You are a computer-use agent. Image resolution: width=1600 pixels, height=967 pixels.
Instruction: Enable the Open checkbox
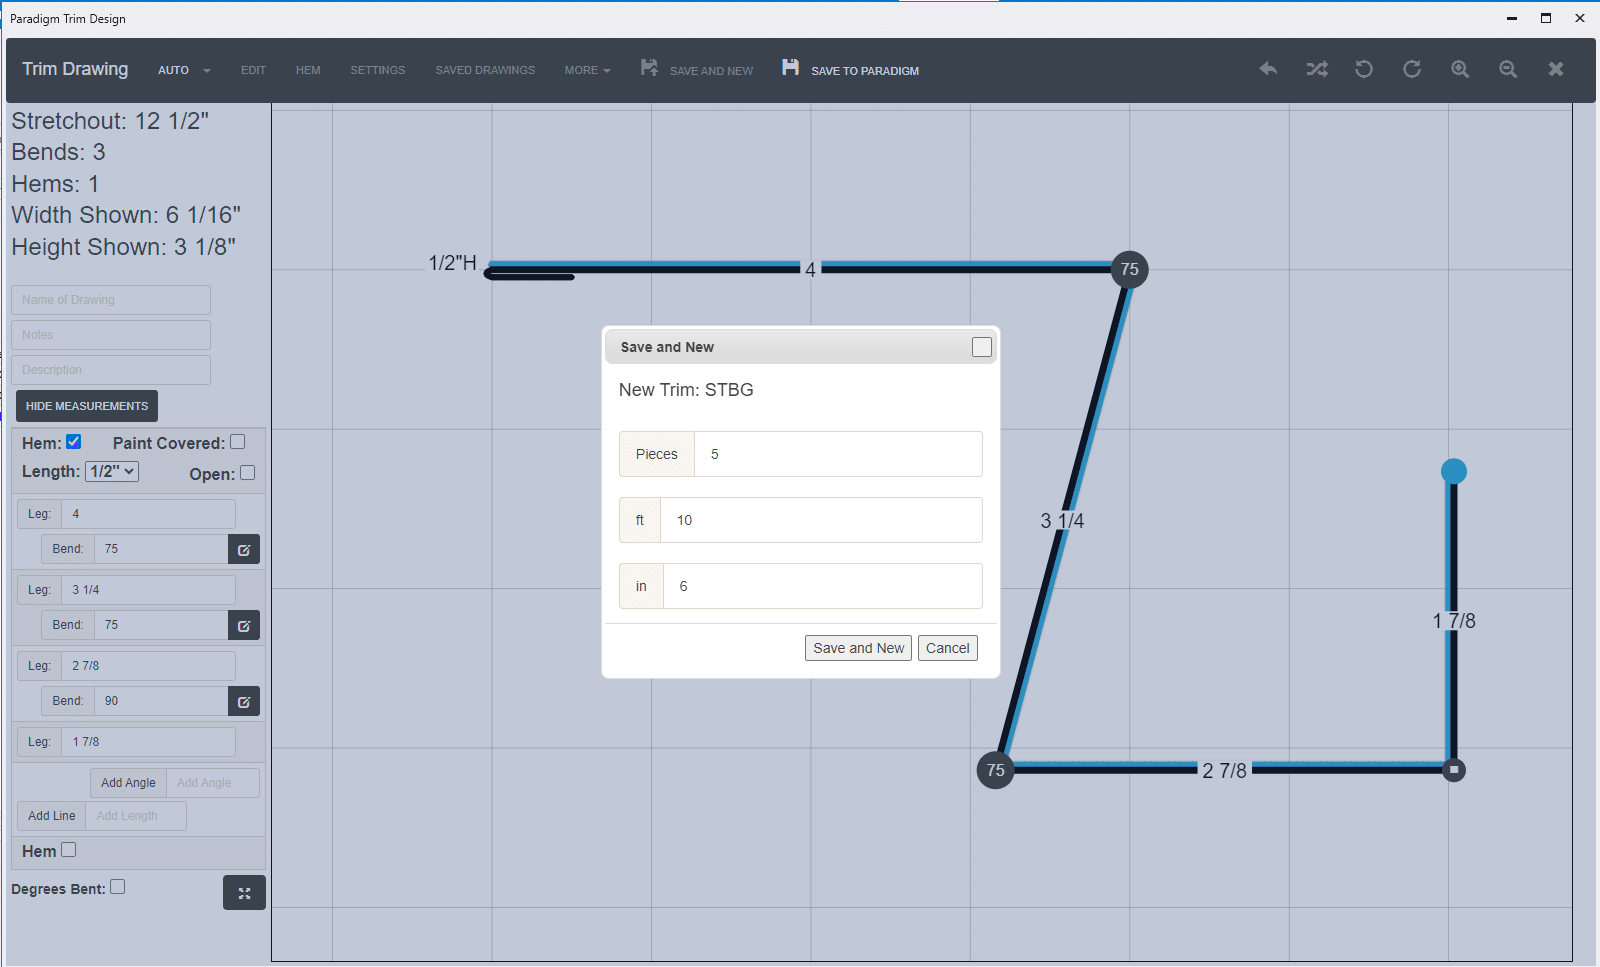pyautogui.click(x=247, y=473)
